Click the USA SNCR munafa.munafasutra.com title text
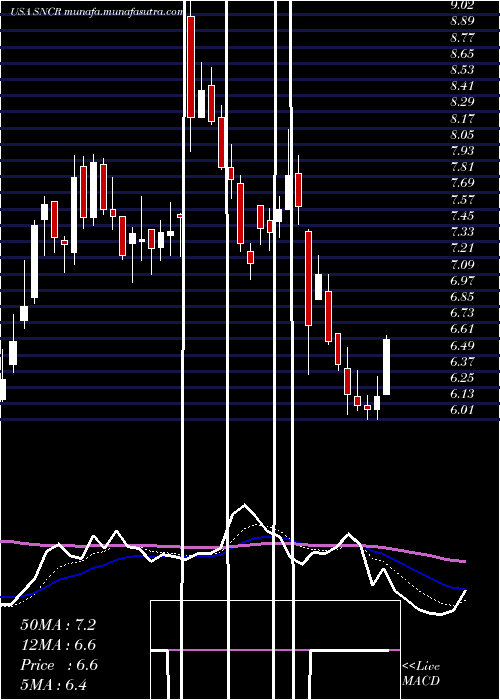The image size is (500, 700). pyautogui.click(x=97, y=12)
